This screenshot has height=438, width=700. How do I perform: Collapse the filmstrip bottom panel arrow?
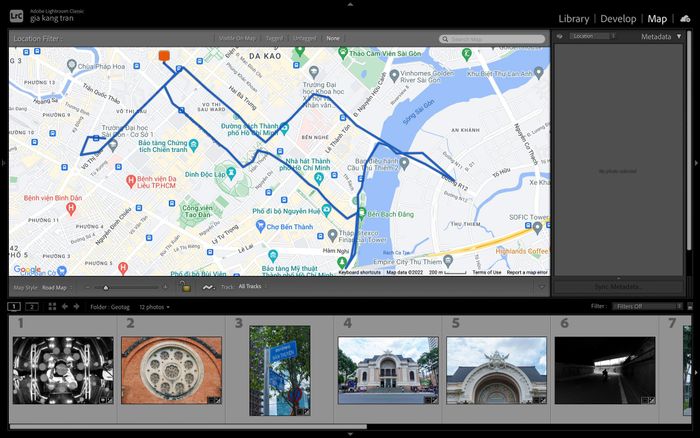(350, 434)
